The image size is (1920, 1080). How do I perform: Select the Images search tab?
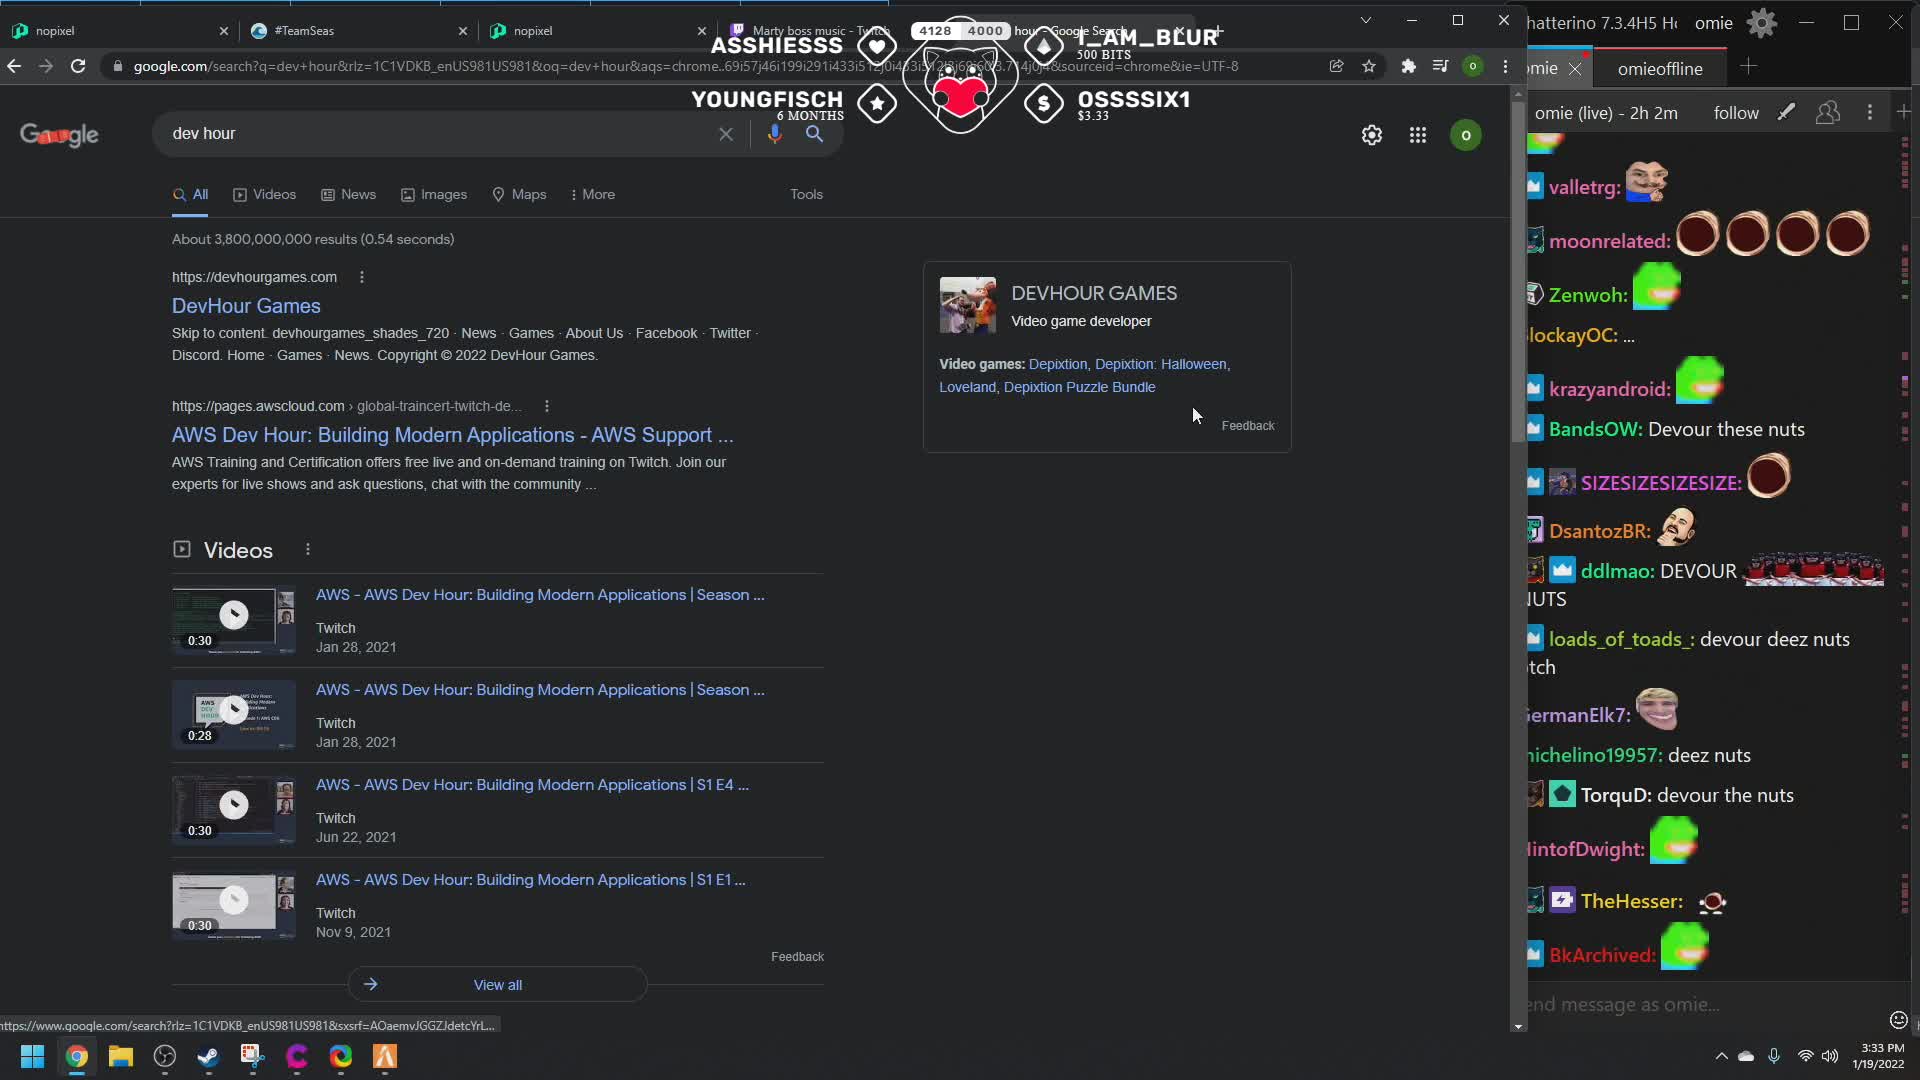[x=434, y=194]
